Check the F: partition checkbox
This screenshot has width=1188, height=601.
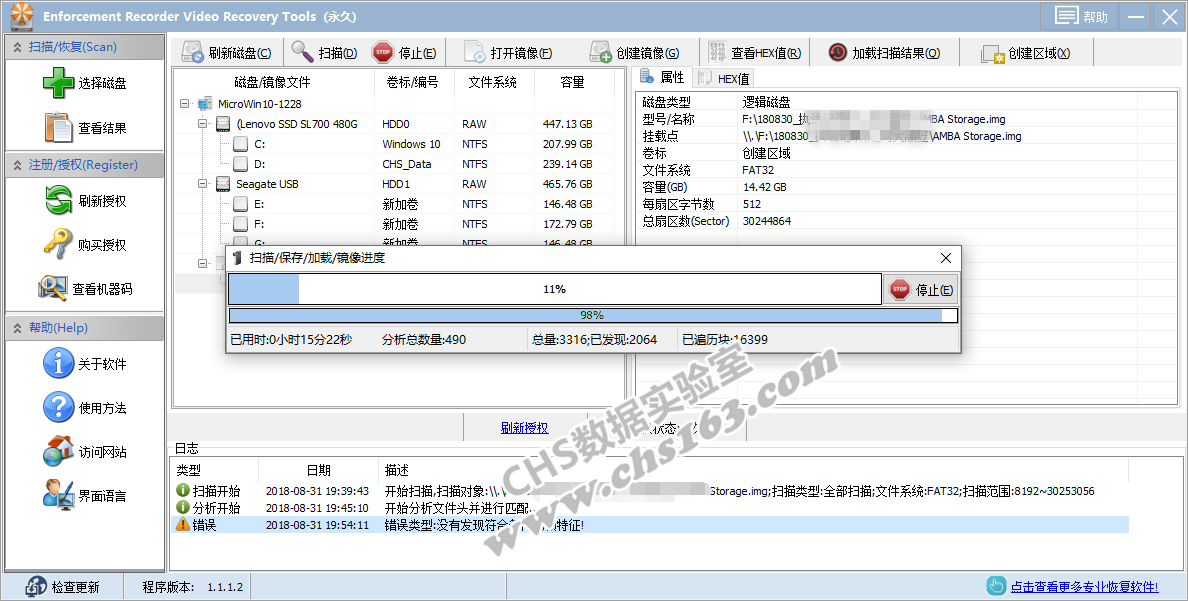pos(240,223)
